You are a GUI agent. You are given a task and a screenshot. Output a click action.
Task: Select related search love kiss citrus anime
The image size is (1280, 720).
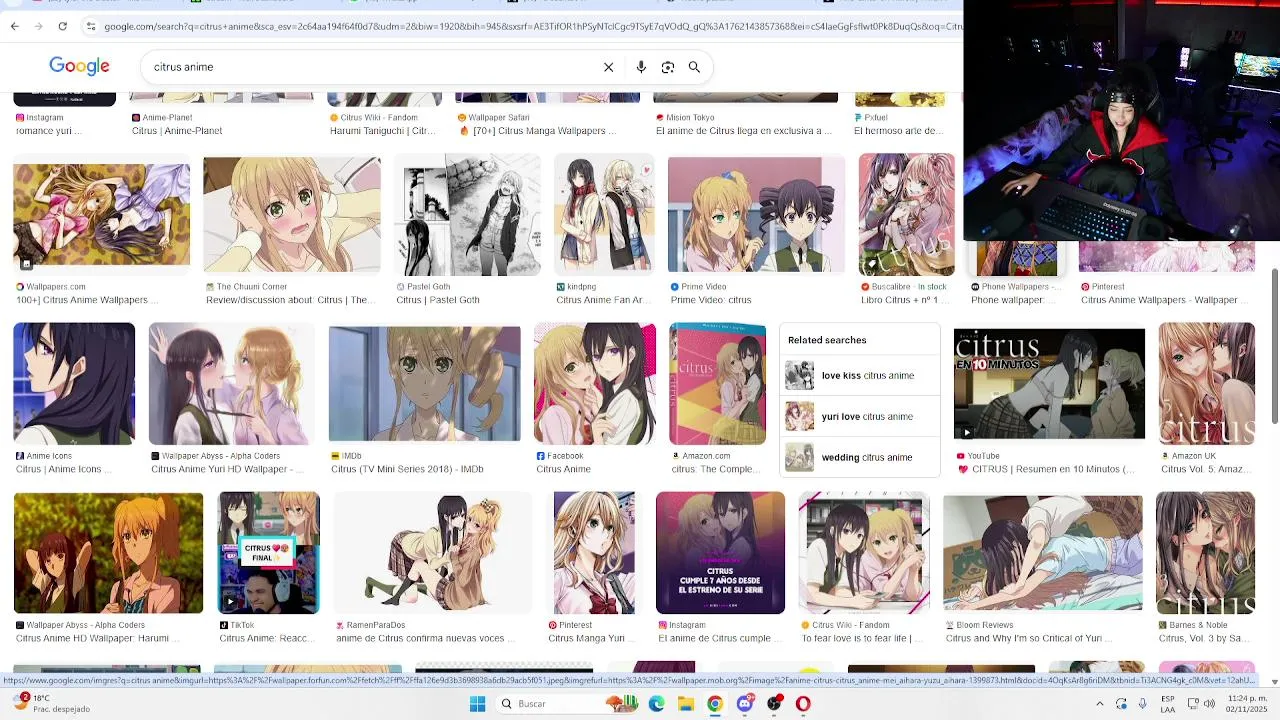pos(859,376)
